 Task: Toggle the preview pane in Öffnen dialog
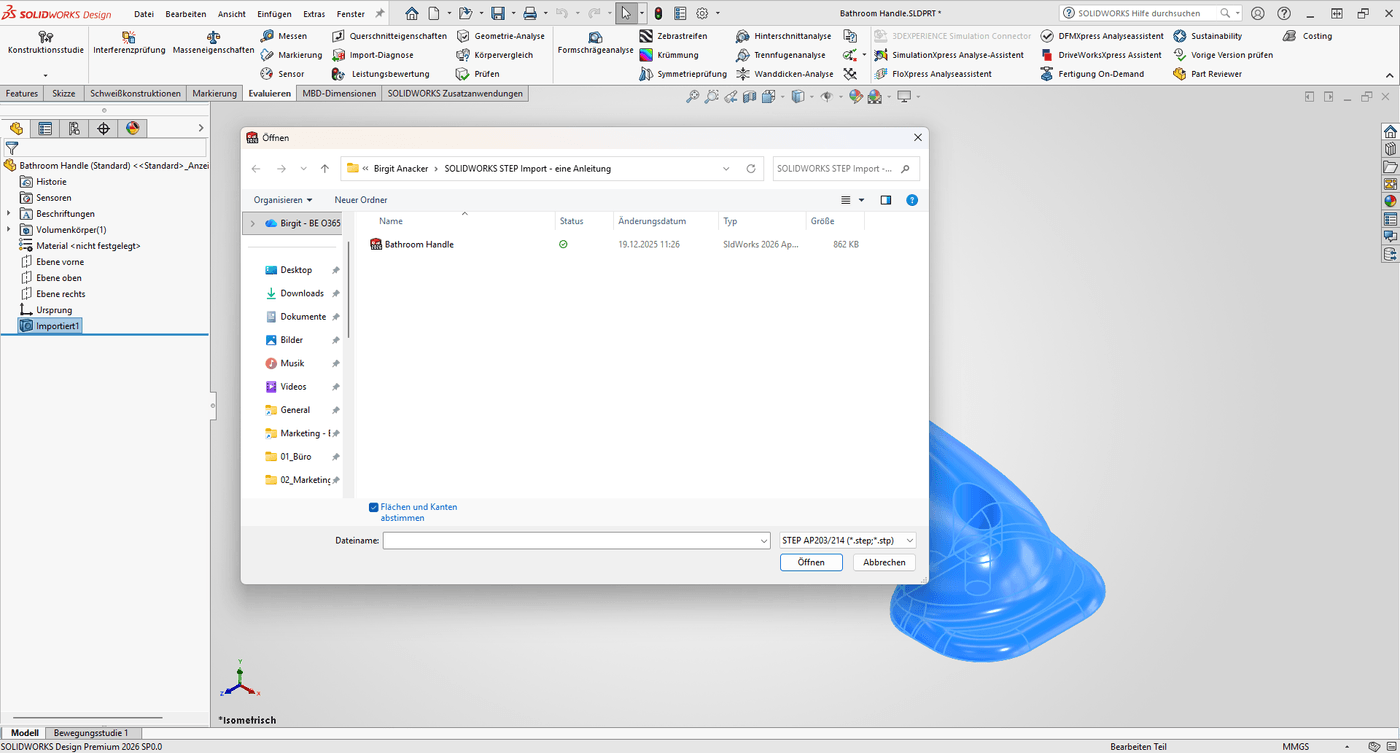point(884,199)
